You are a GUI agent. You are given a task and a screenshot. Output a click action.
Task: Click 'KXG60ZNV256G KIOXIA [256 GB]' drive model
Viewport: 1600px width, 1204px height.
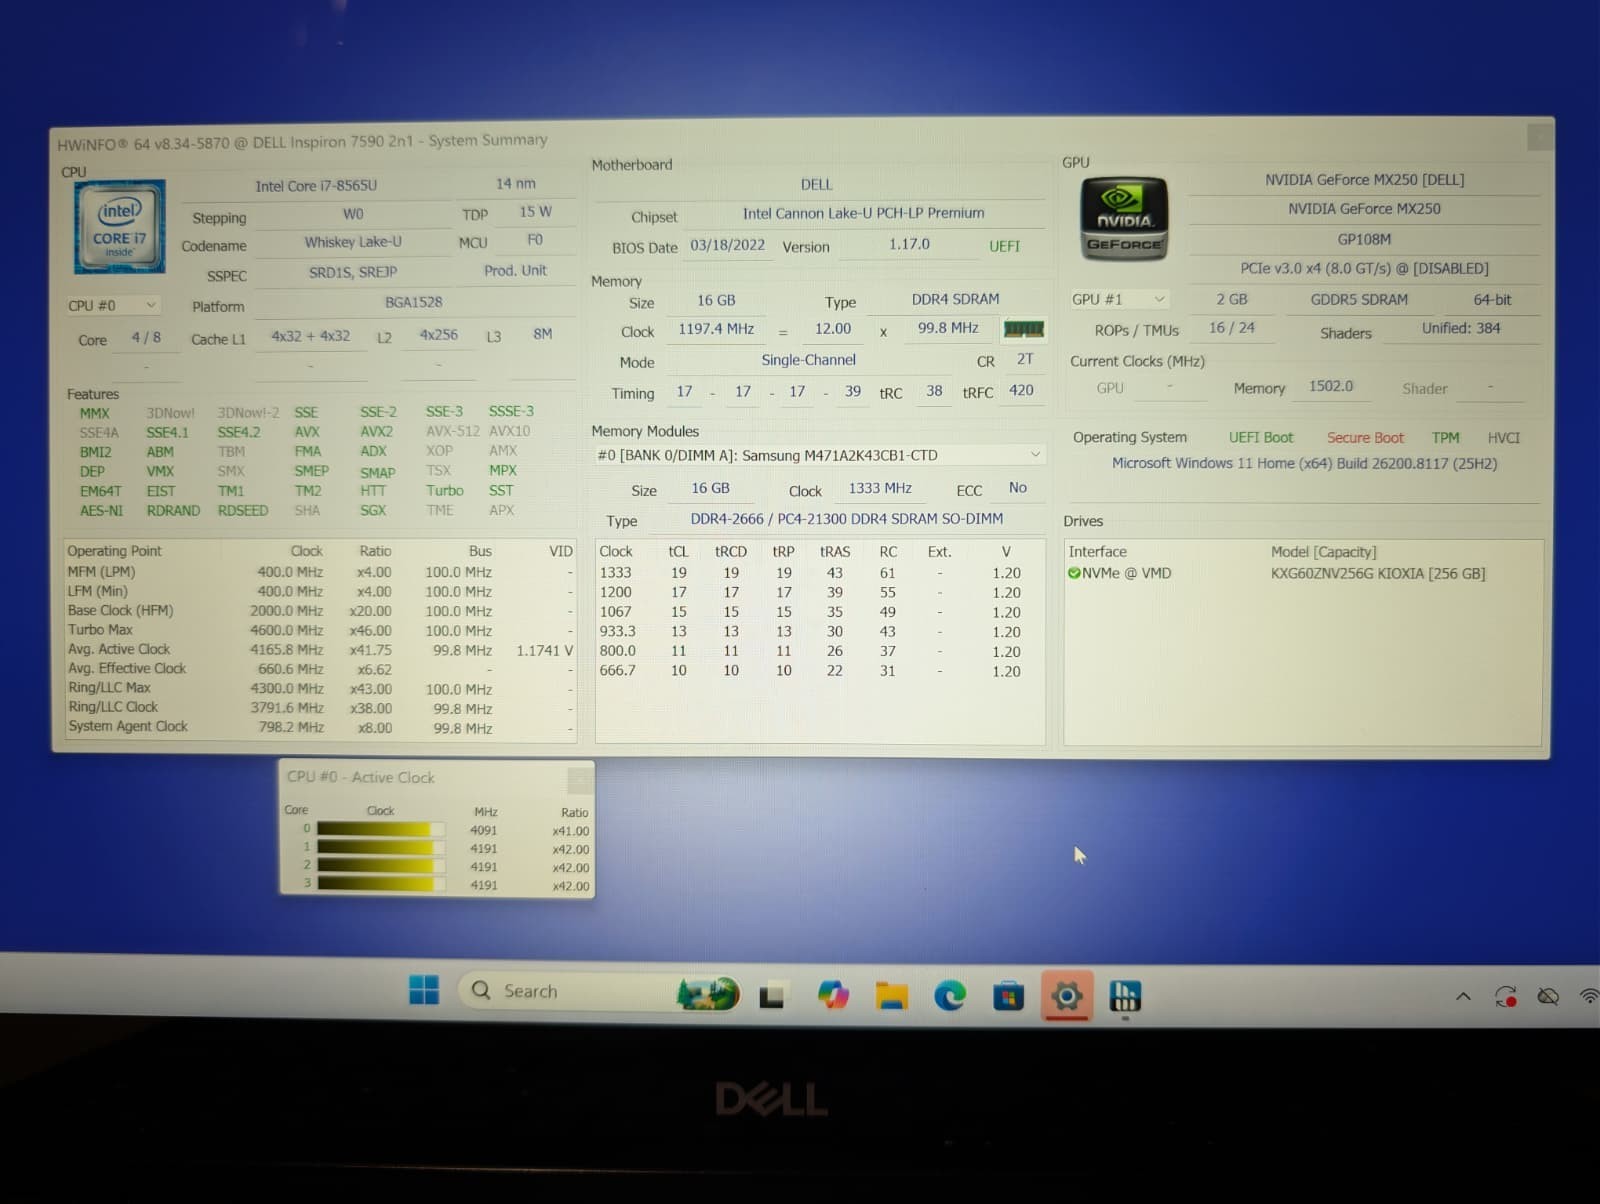1378,574
